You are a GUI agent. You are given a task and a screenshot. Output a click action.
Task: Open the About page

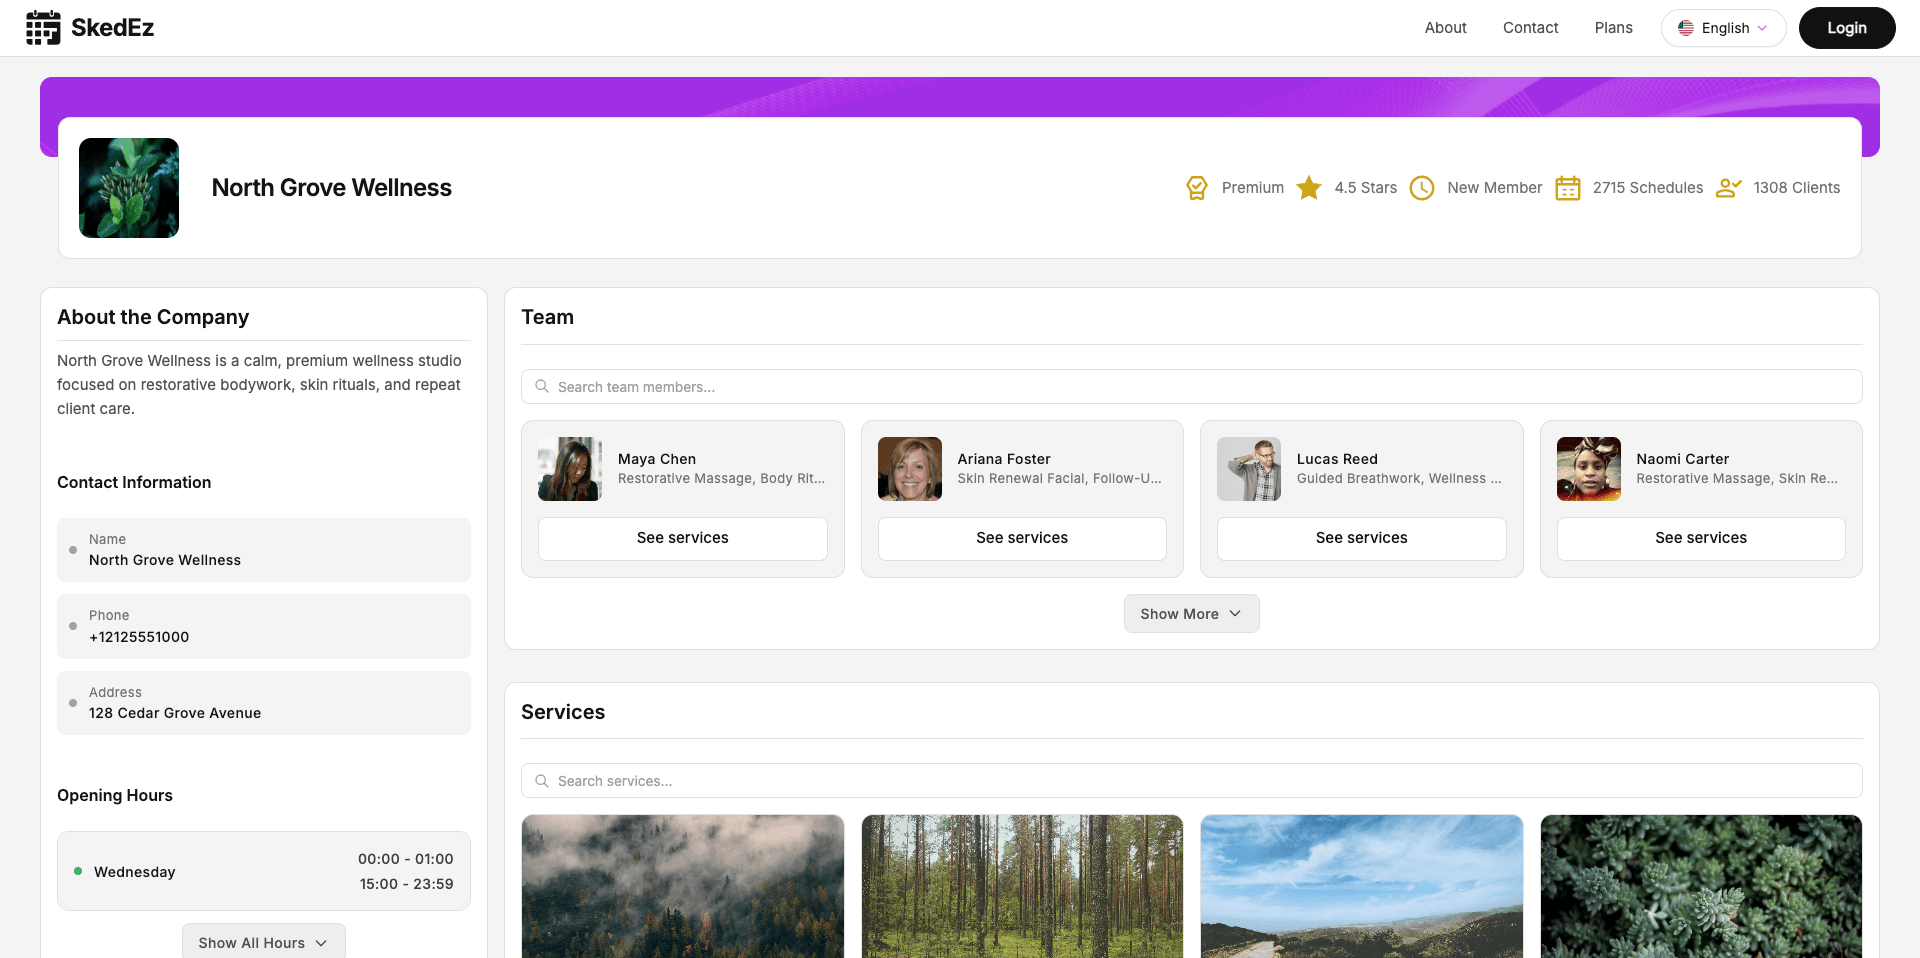point(1445,28)
